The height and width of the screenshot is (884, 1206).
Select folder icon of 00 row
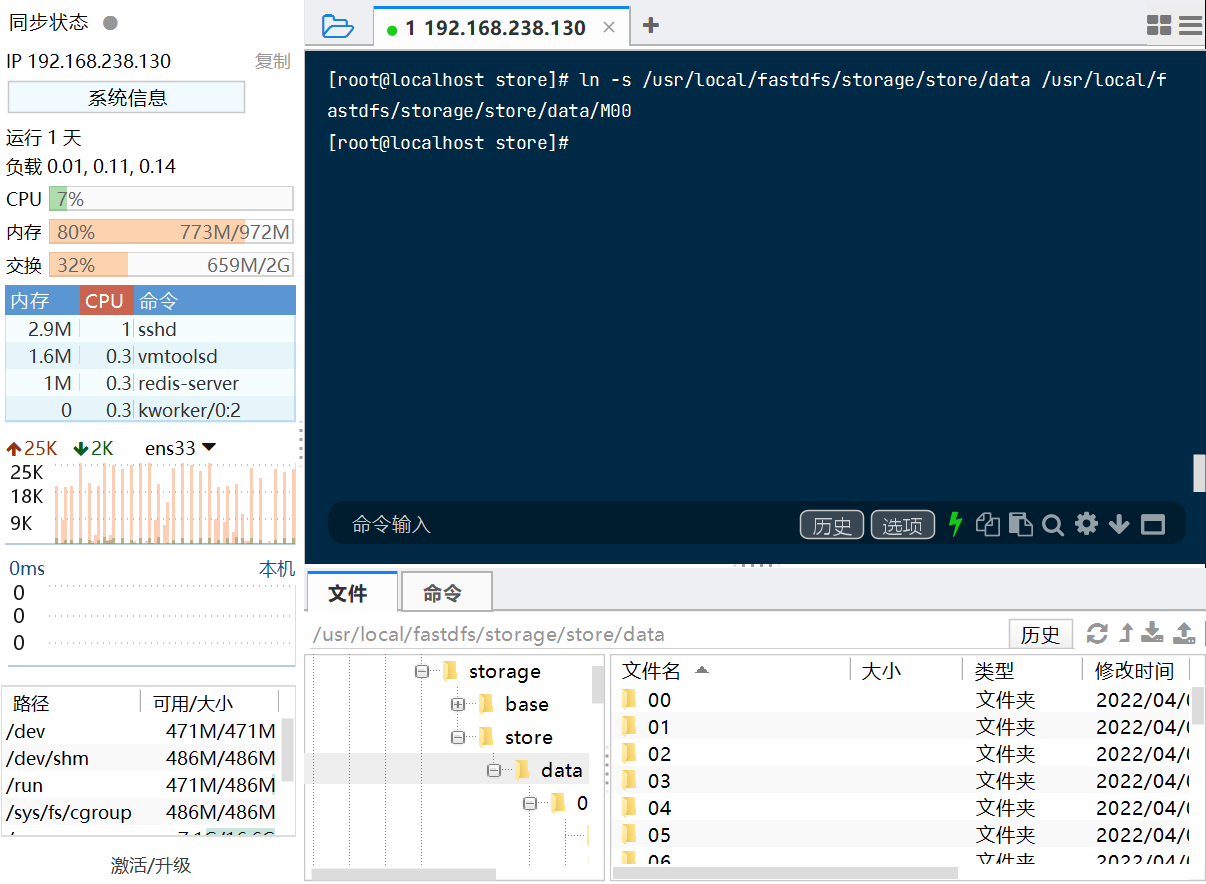[x=629, y=699]
